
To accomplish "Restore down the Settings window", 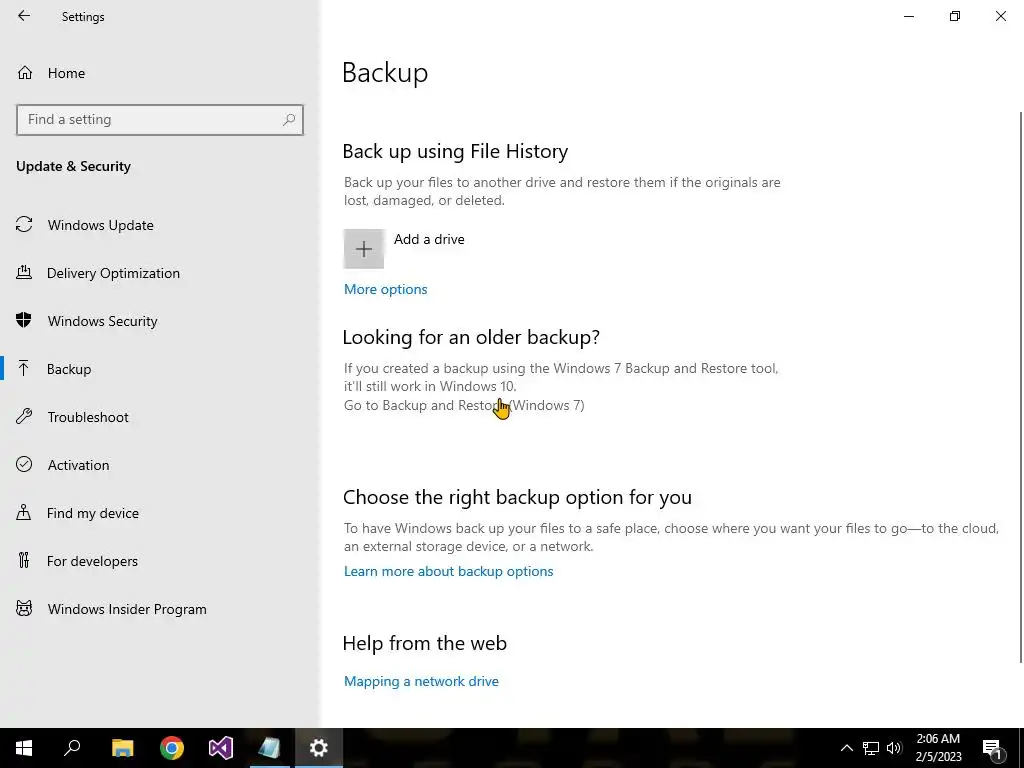I will click(955, 16).
